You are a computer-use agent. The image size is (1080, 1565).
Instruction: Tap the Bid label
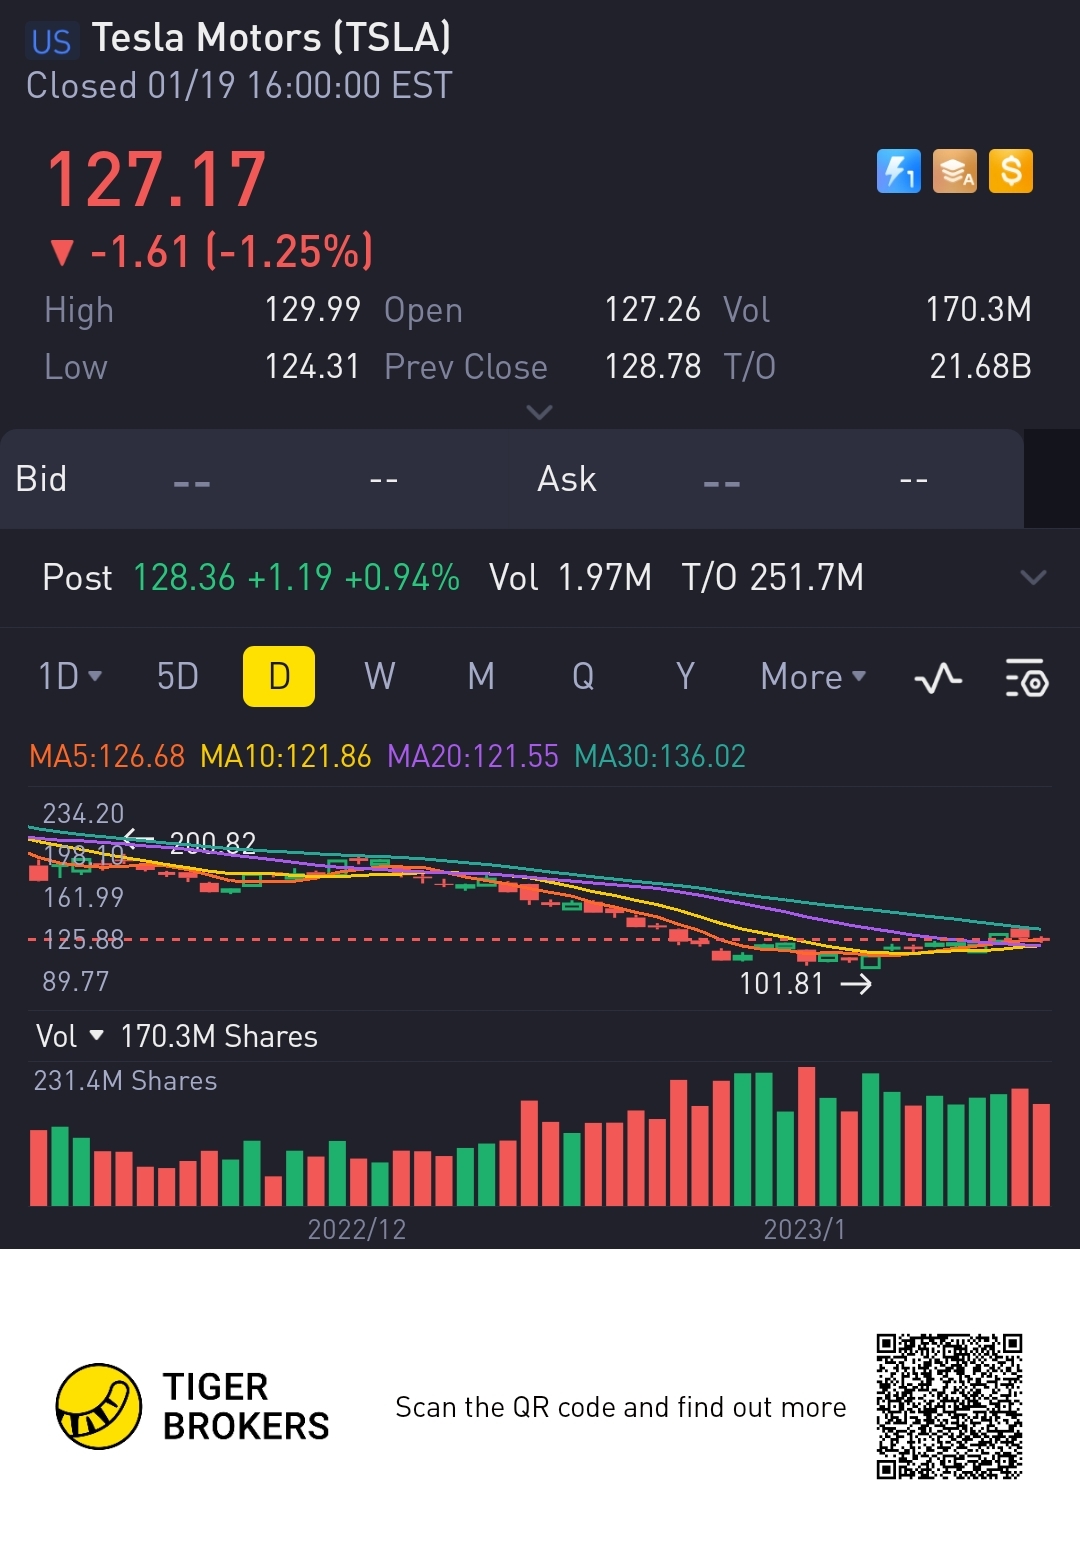click(x=41, y=479)
